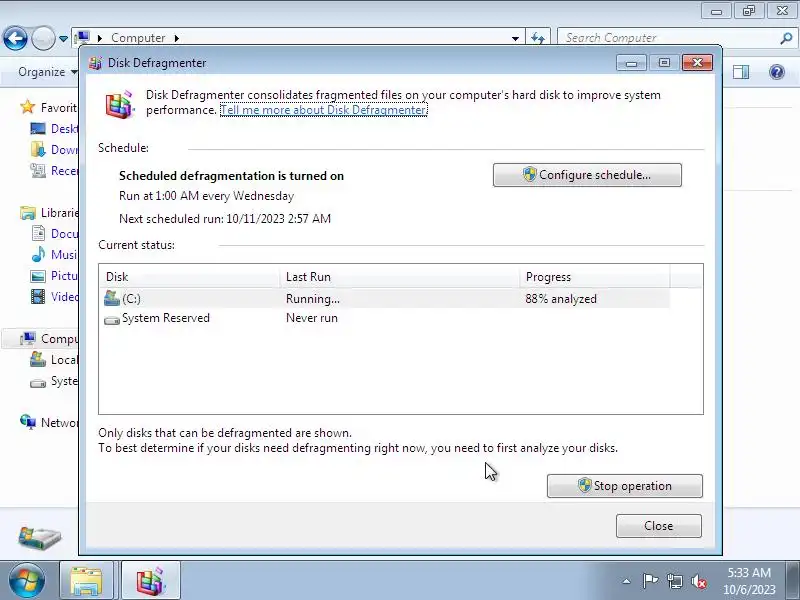
Task: Click the Favorites star icon
Action: [28, 107]
